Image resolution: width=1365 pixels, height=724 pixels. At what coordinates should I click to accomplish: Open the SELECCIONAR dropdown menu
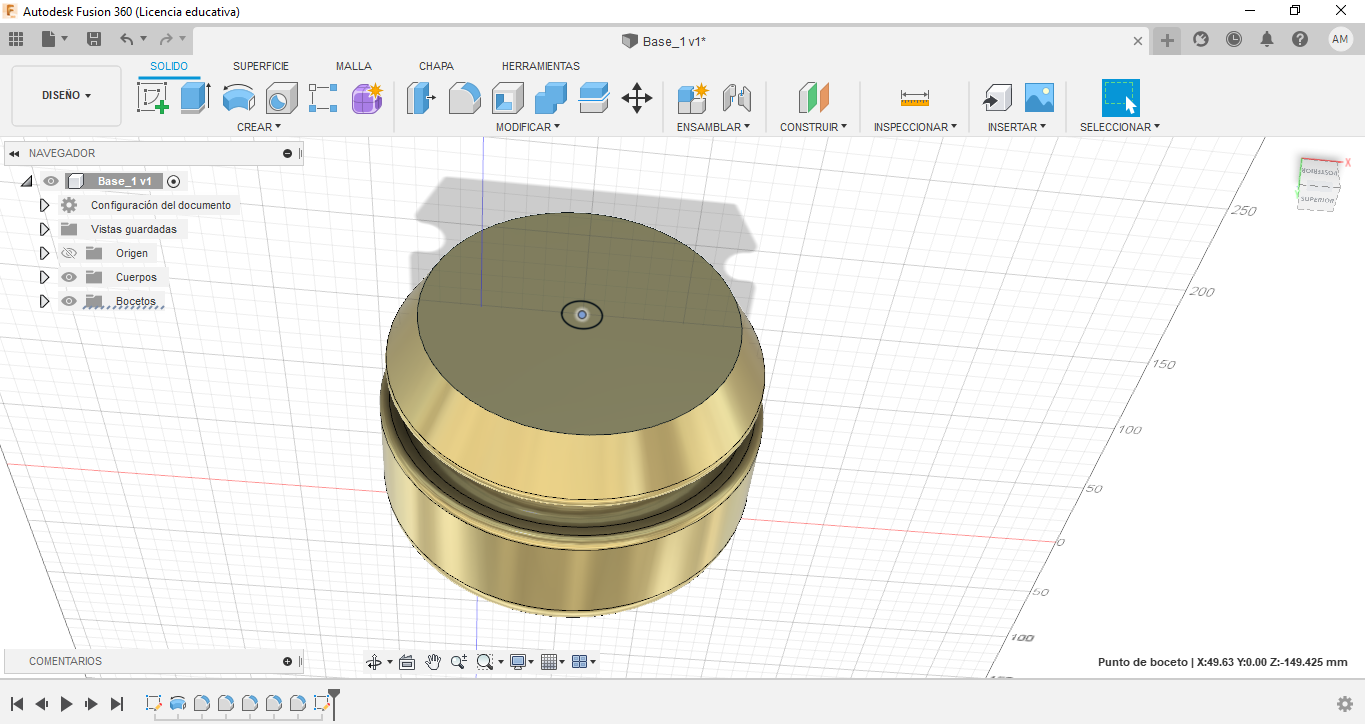[x=1120, y=127]
